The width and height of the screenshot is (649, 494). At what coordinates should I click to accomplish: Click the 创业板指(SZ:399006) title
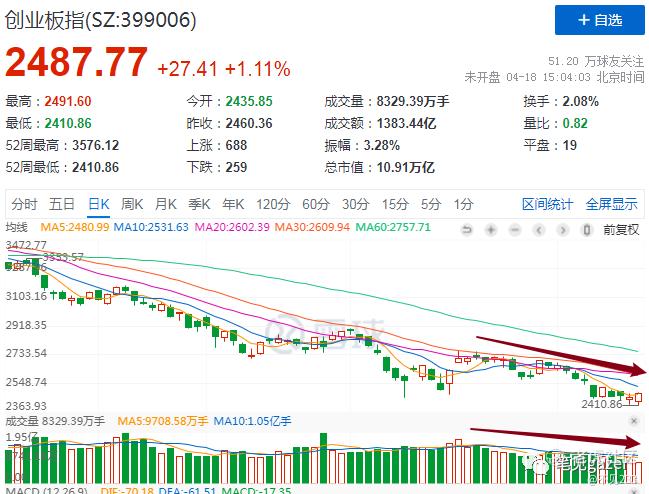pos(101,20)
